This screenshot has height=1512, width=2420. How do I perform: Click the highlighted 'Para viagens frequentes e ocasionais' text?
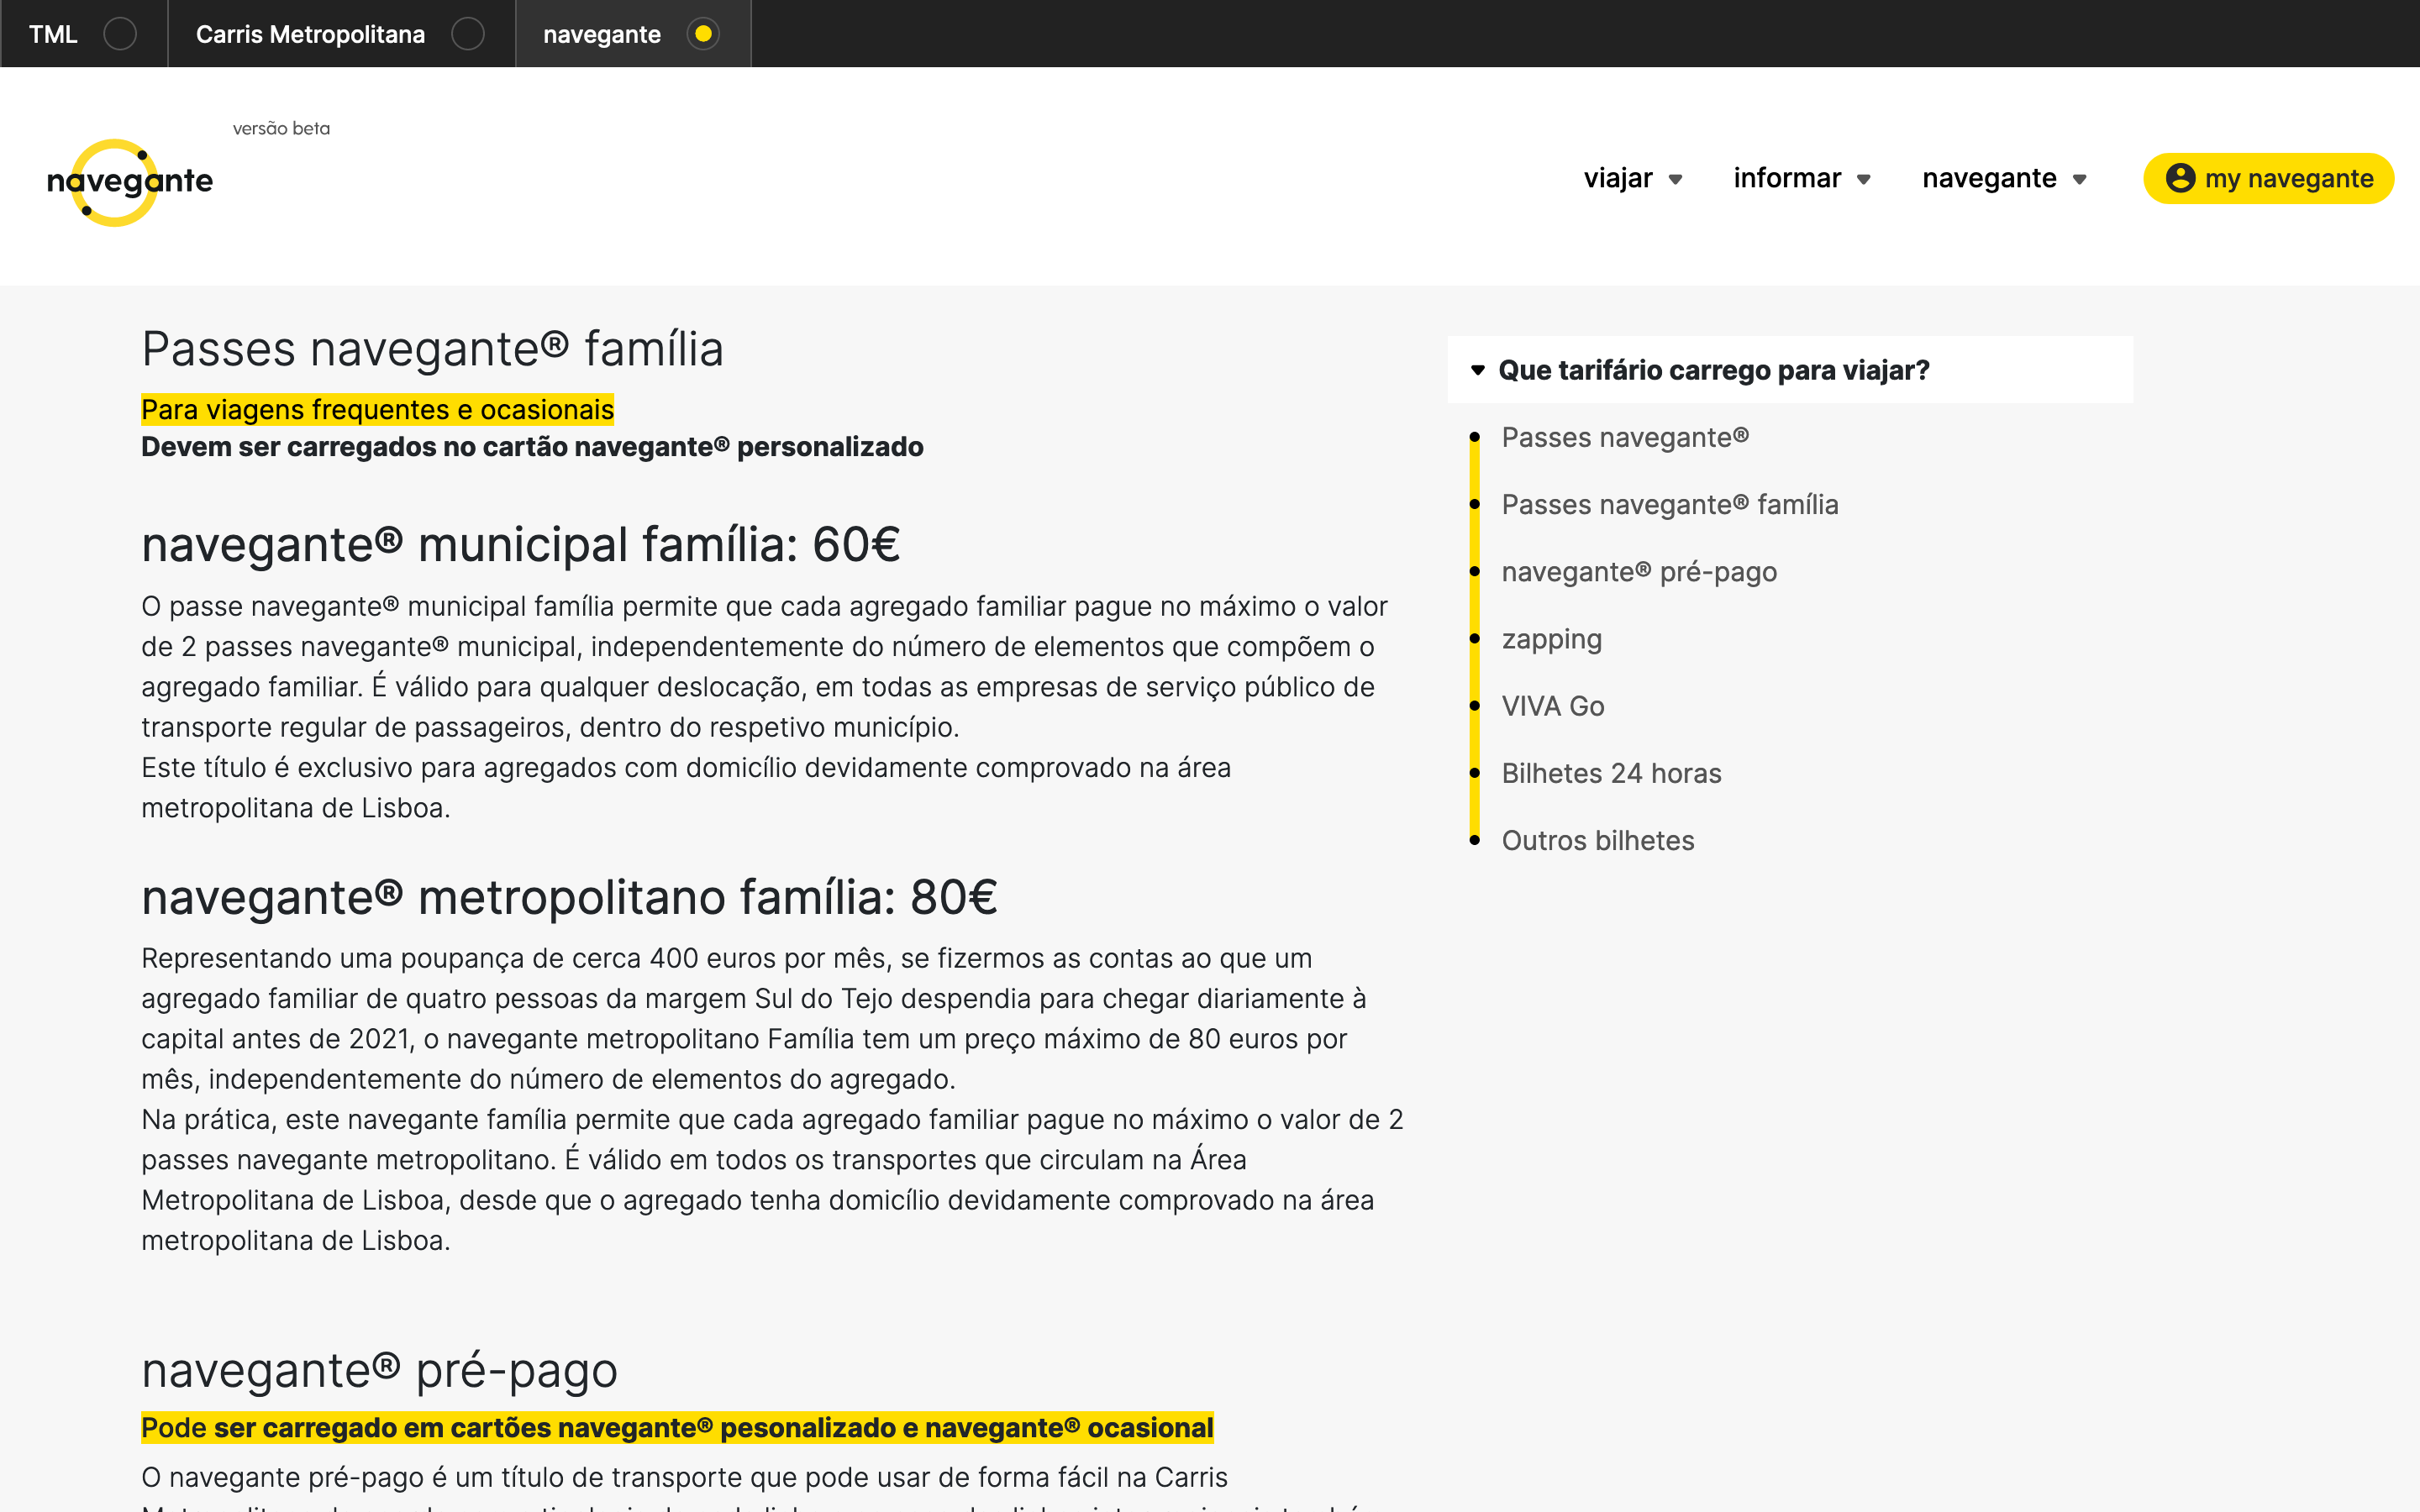click(x=377, y=410)
